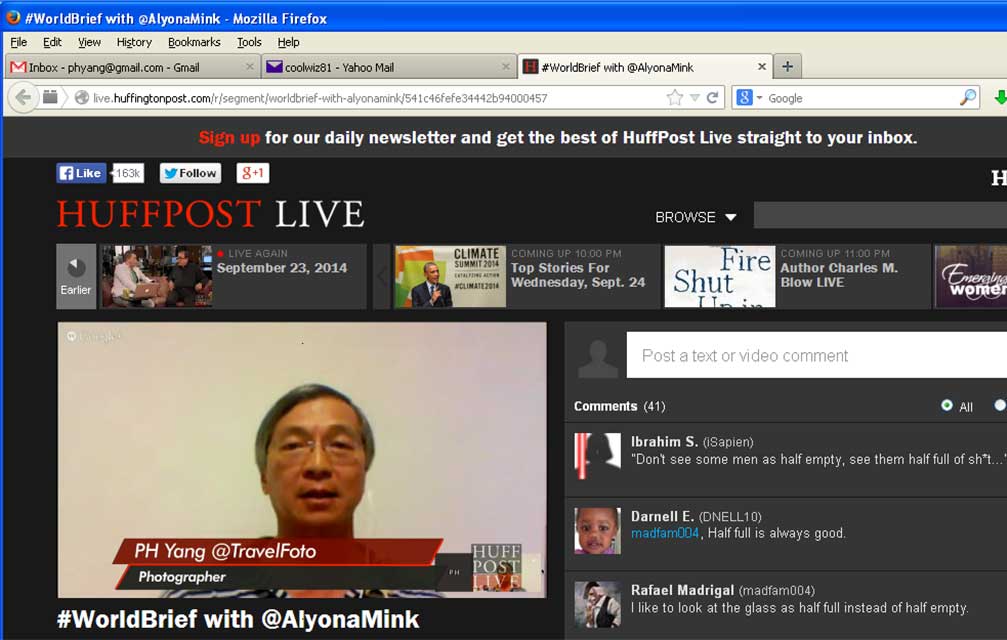Click Rafael Madrigal commenter name

click(x=682, y=591)
